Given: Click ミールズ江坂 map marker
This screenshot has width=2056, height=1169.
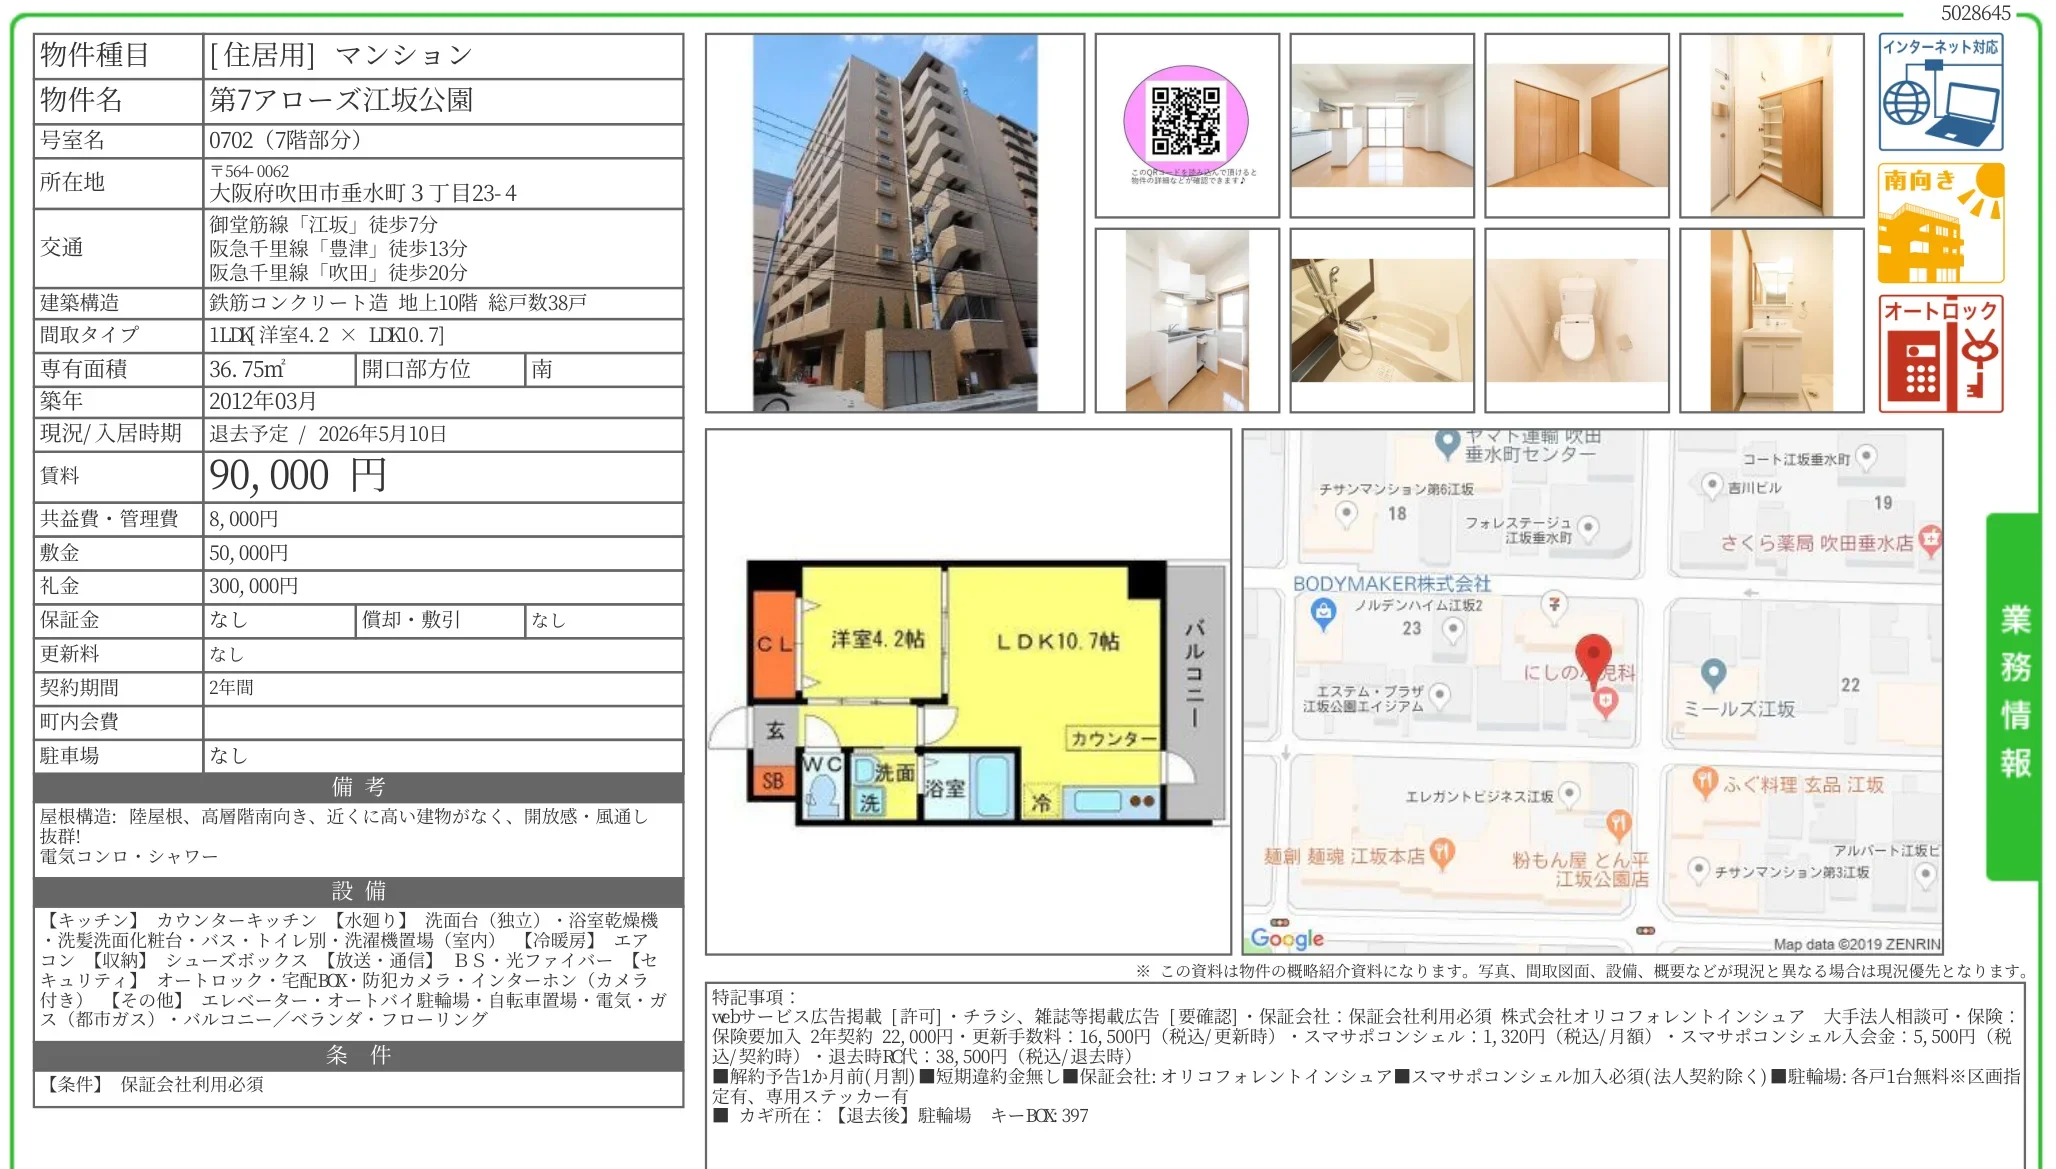Looking at the screenshot, I should pyautogui.click(x=1713, y=675).
